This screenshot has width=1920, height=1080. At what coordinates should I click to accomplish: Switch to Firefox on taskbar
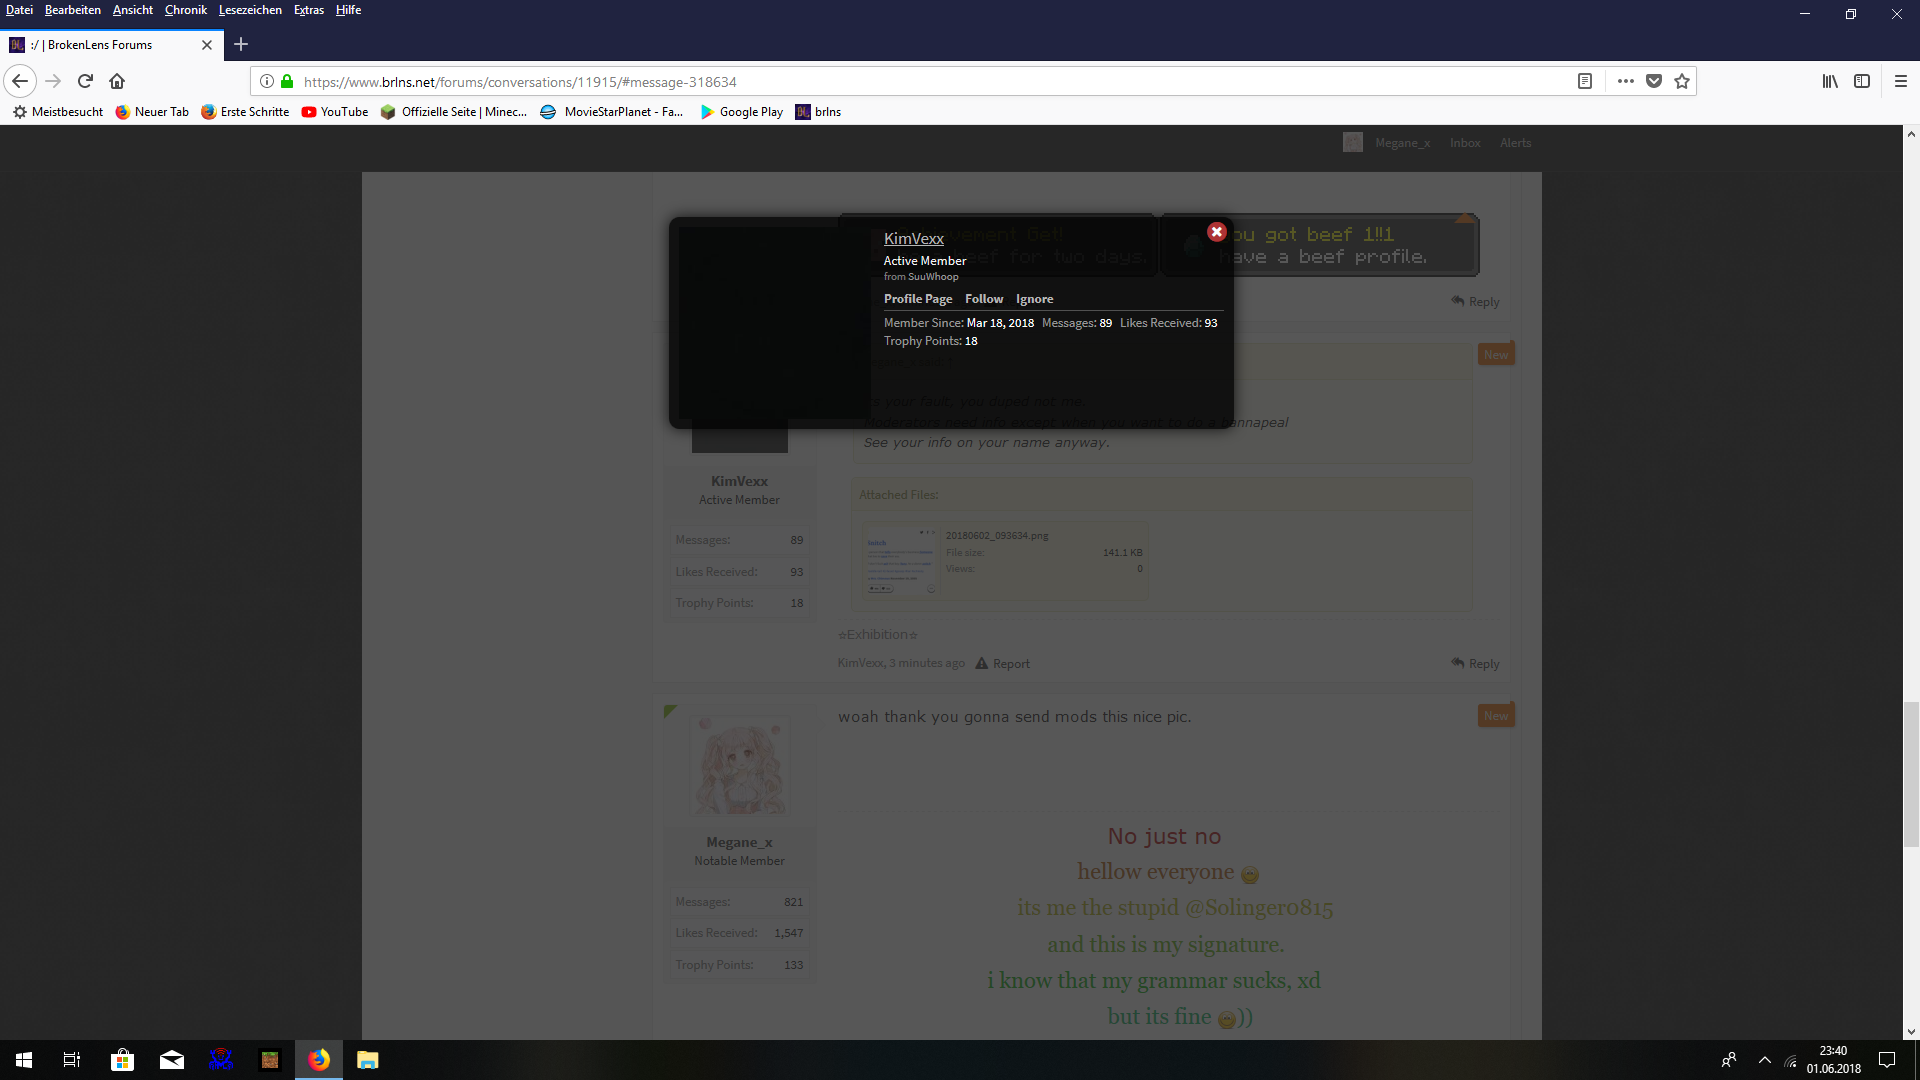[319, 1060]
